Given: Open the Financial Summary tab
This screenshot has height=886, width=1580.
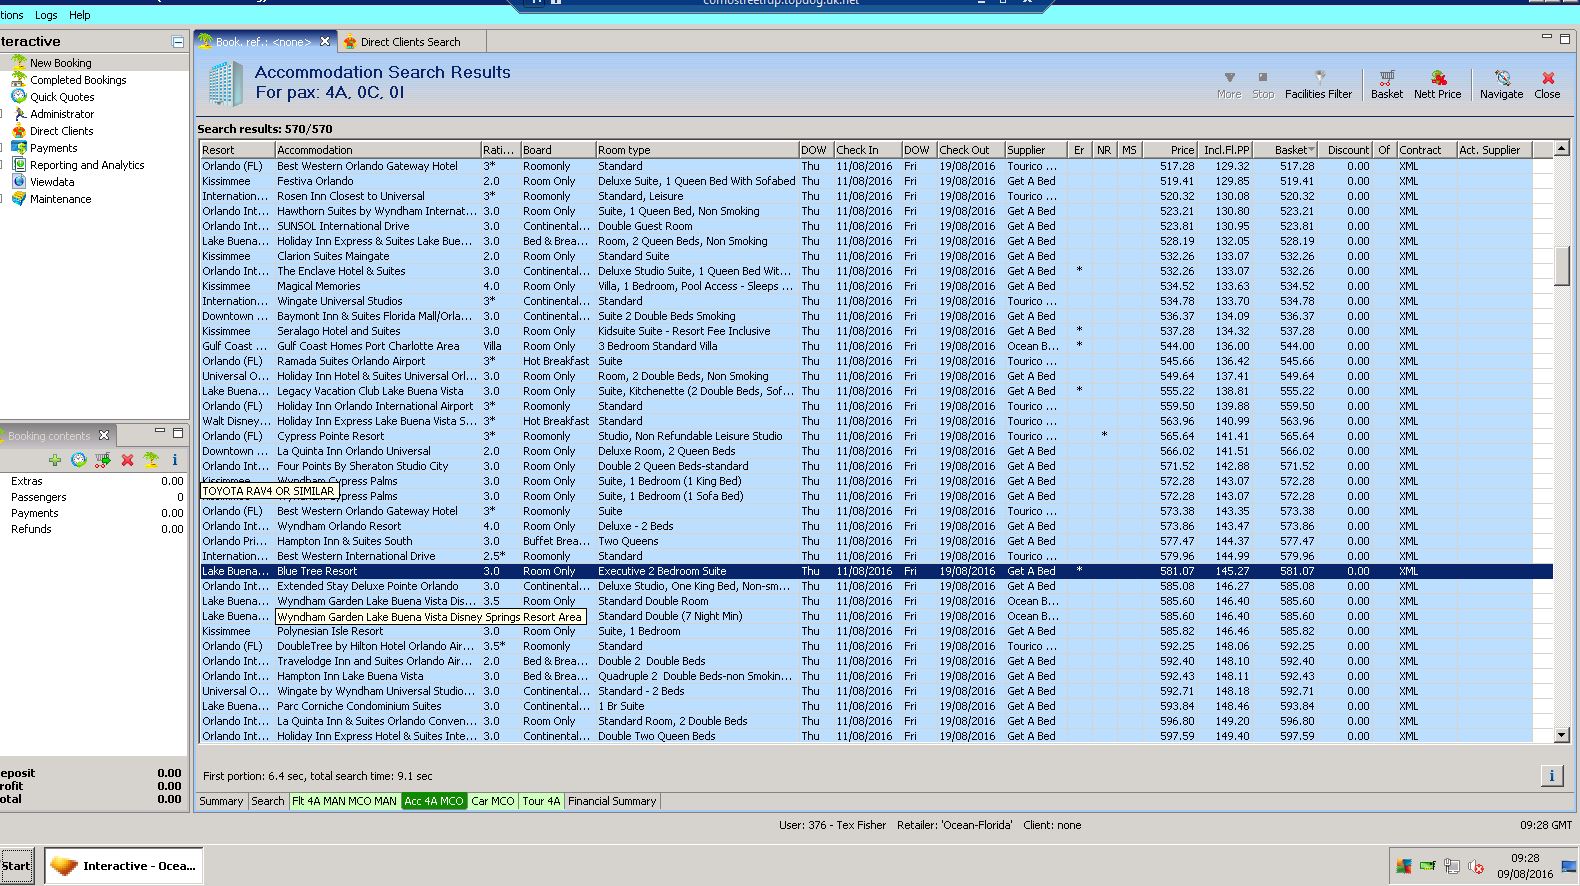Looking at the screenshot, I should pyautogui.click(x=612, y=801).
